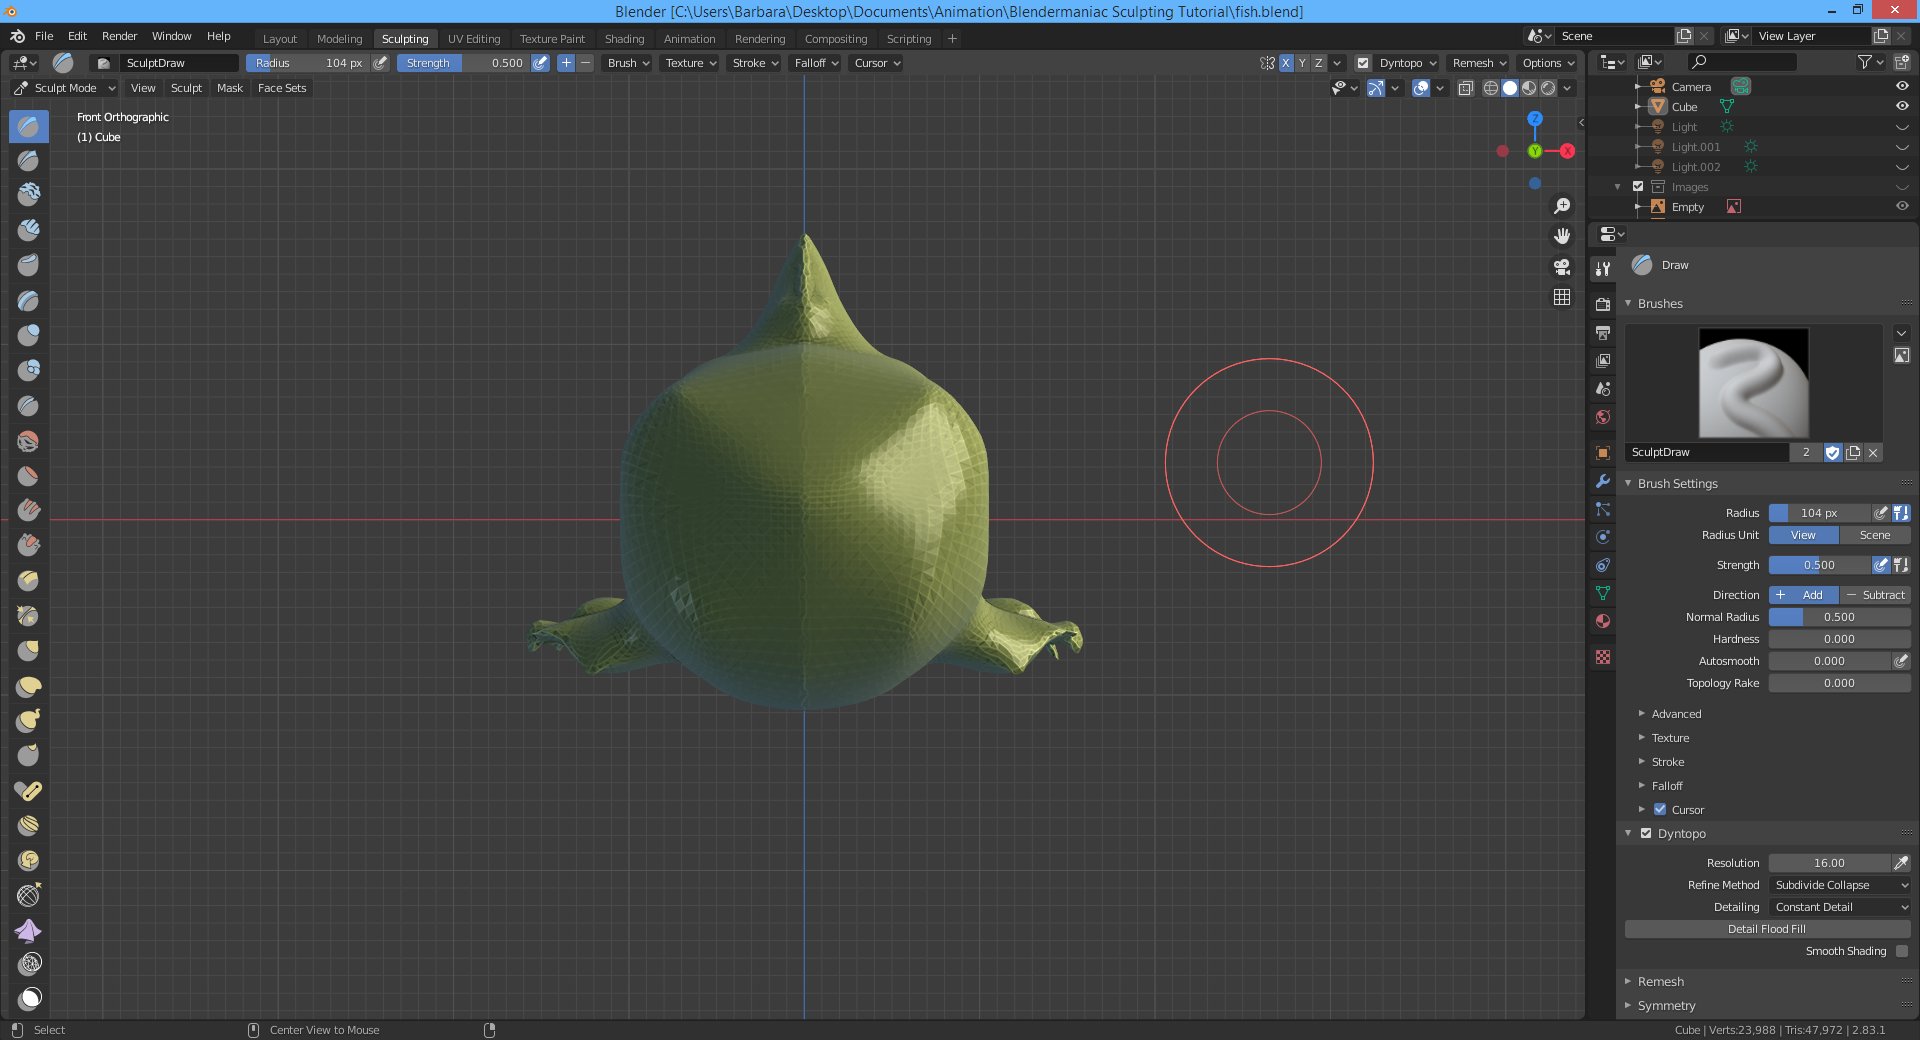Open the Falloff dropdown in header
1920x1040 pixels.
coord(816,63)
